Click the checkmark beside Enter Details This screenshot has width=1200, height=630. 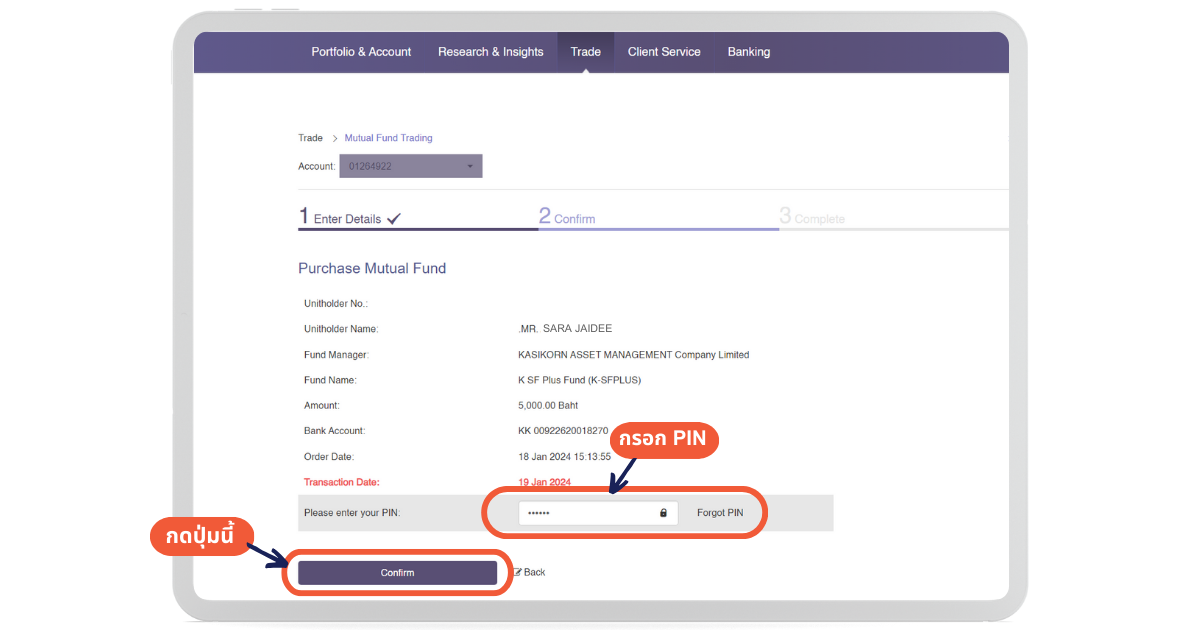pos(394,218)
